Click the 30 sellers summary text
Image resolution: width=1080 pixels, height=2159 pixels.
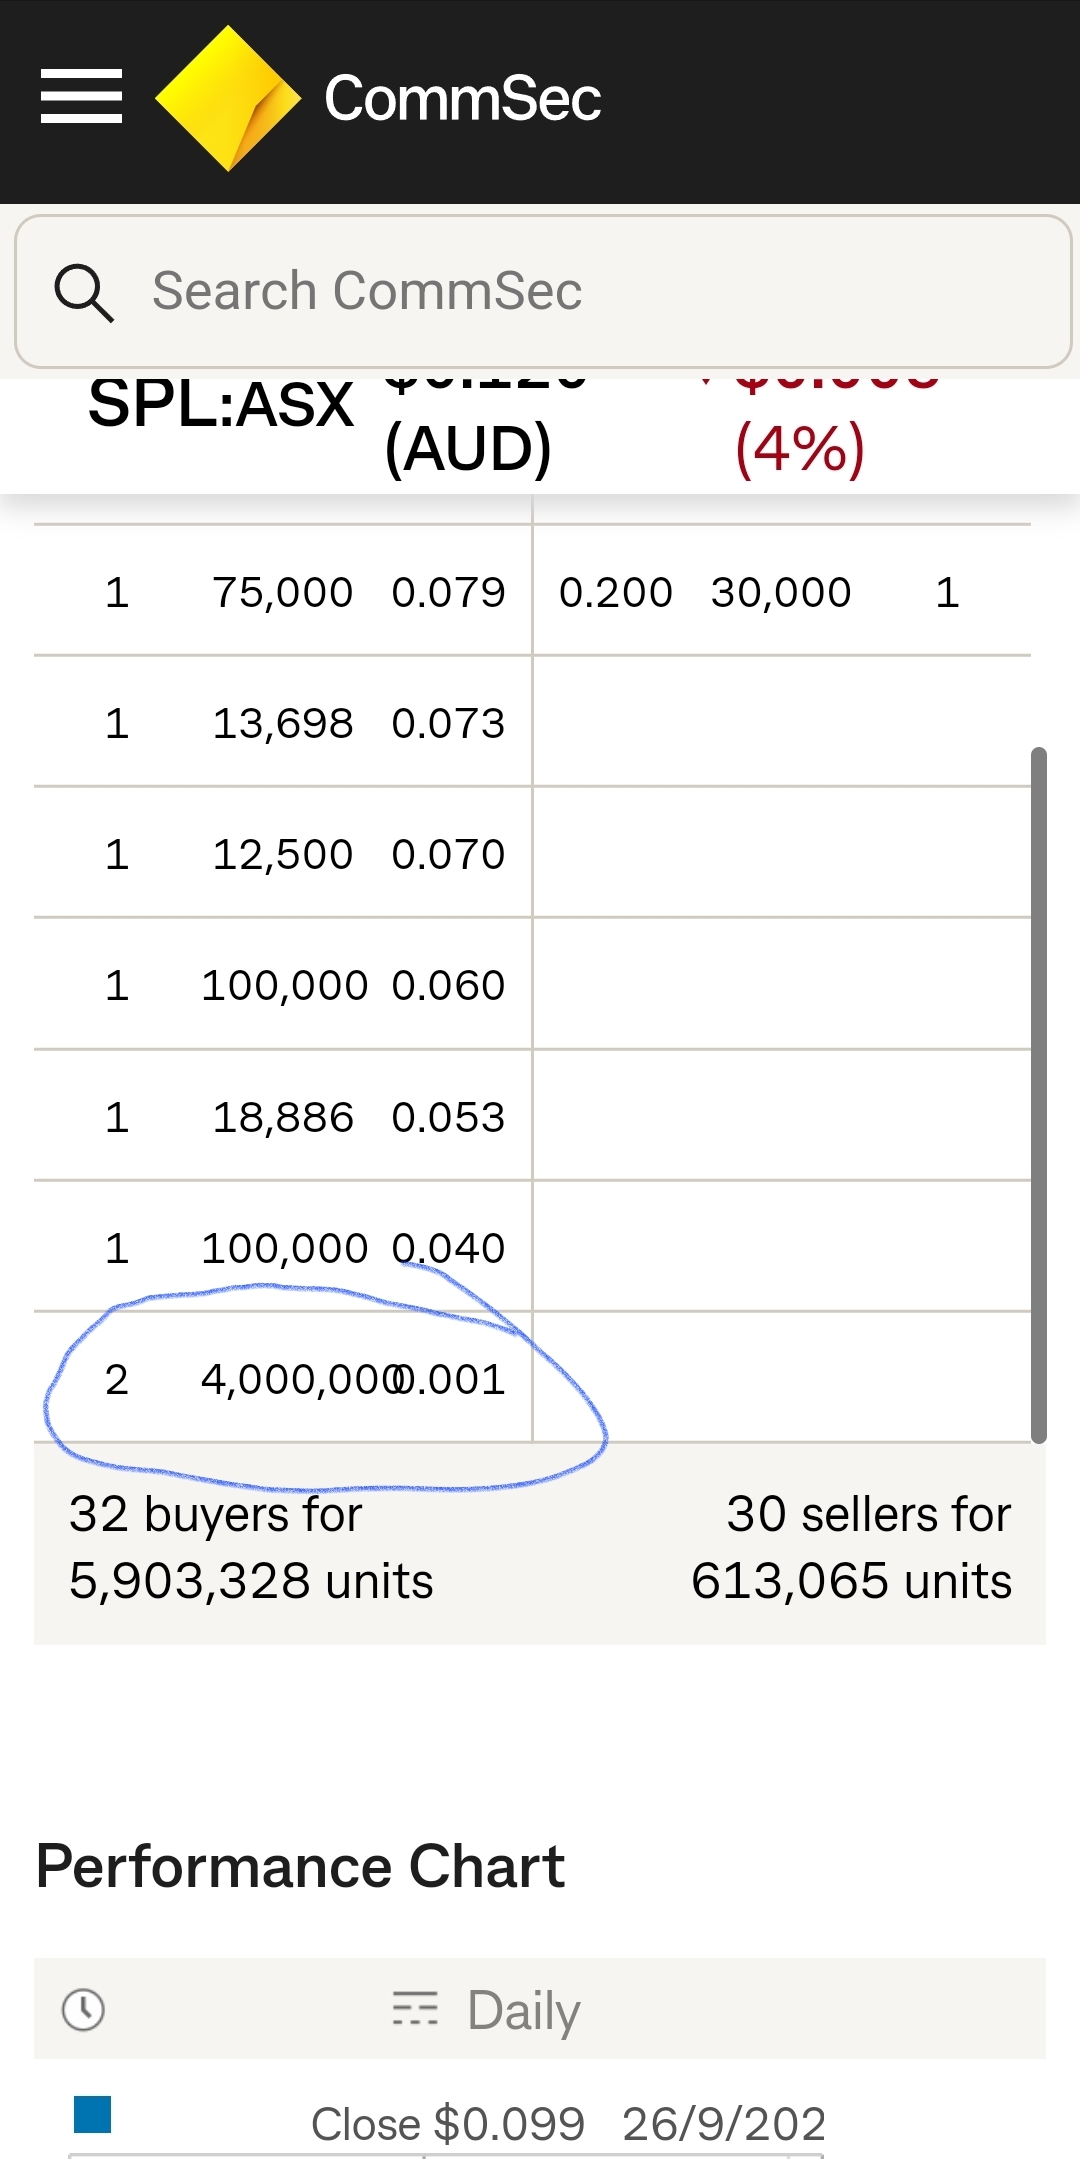(851, 1547)
